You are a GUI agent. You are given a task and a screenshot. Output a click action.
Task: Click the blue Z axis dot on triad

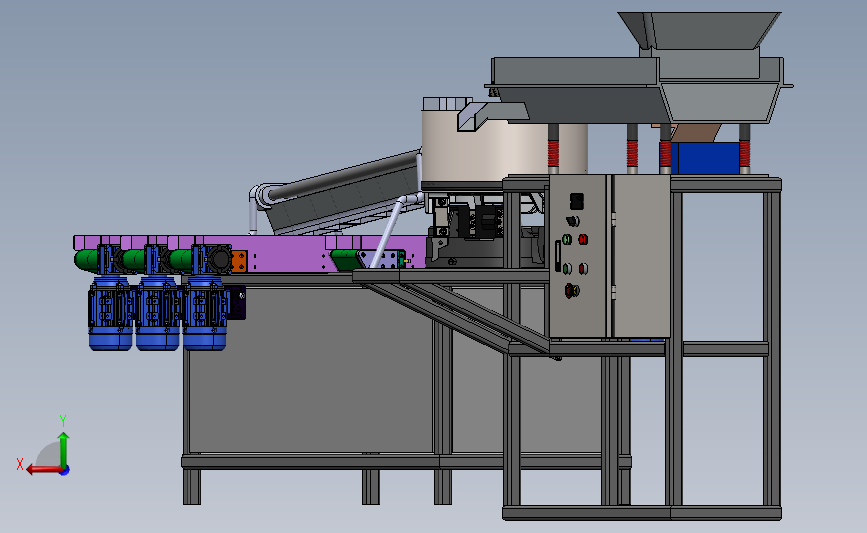click(65, 471)
